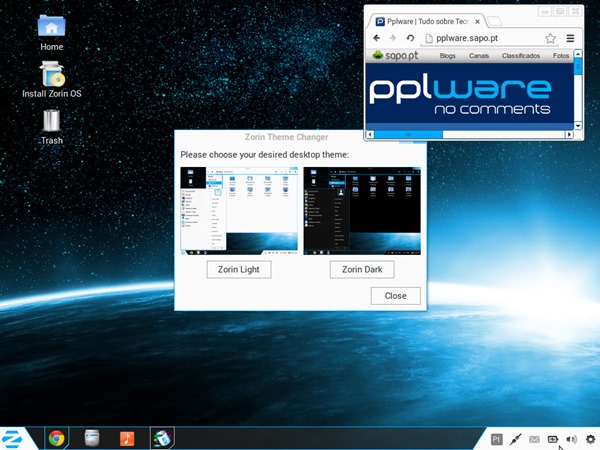Click the horizontal scrollbar right arrow
Viewport: 600px width, 450px height.
(569, 134)
